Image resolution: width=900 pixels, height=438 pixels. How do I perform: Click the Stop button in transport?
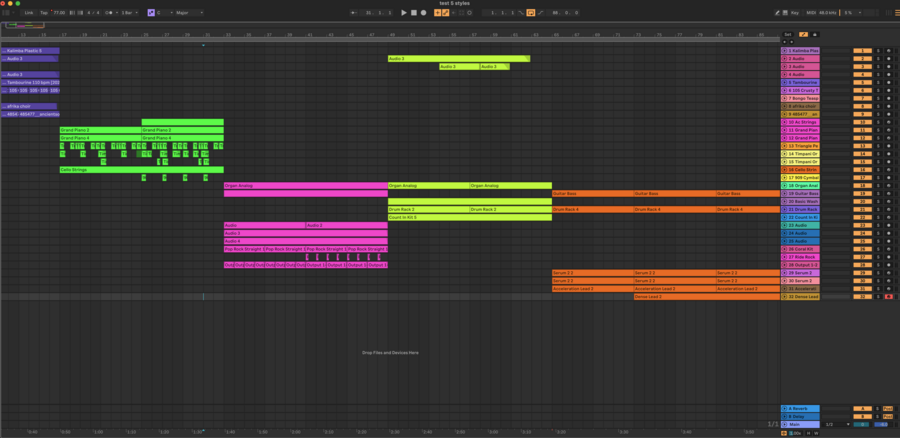(x=414, y=13)
